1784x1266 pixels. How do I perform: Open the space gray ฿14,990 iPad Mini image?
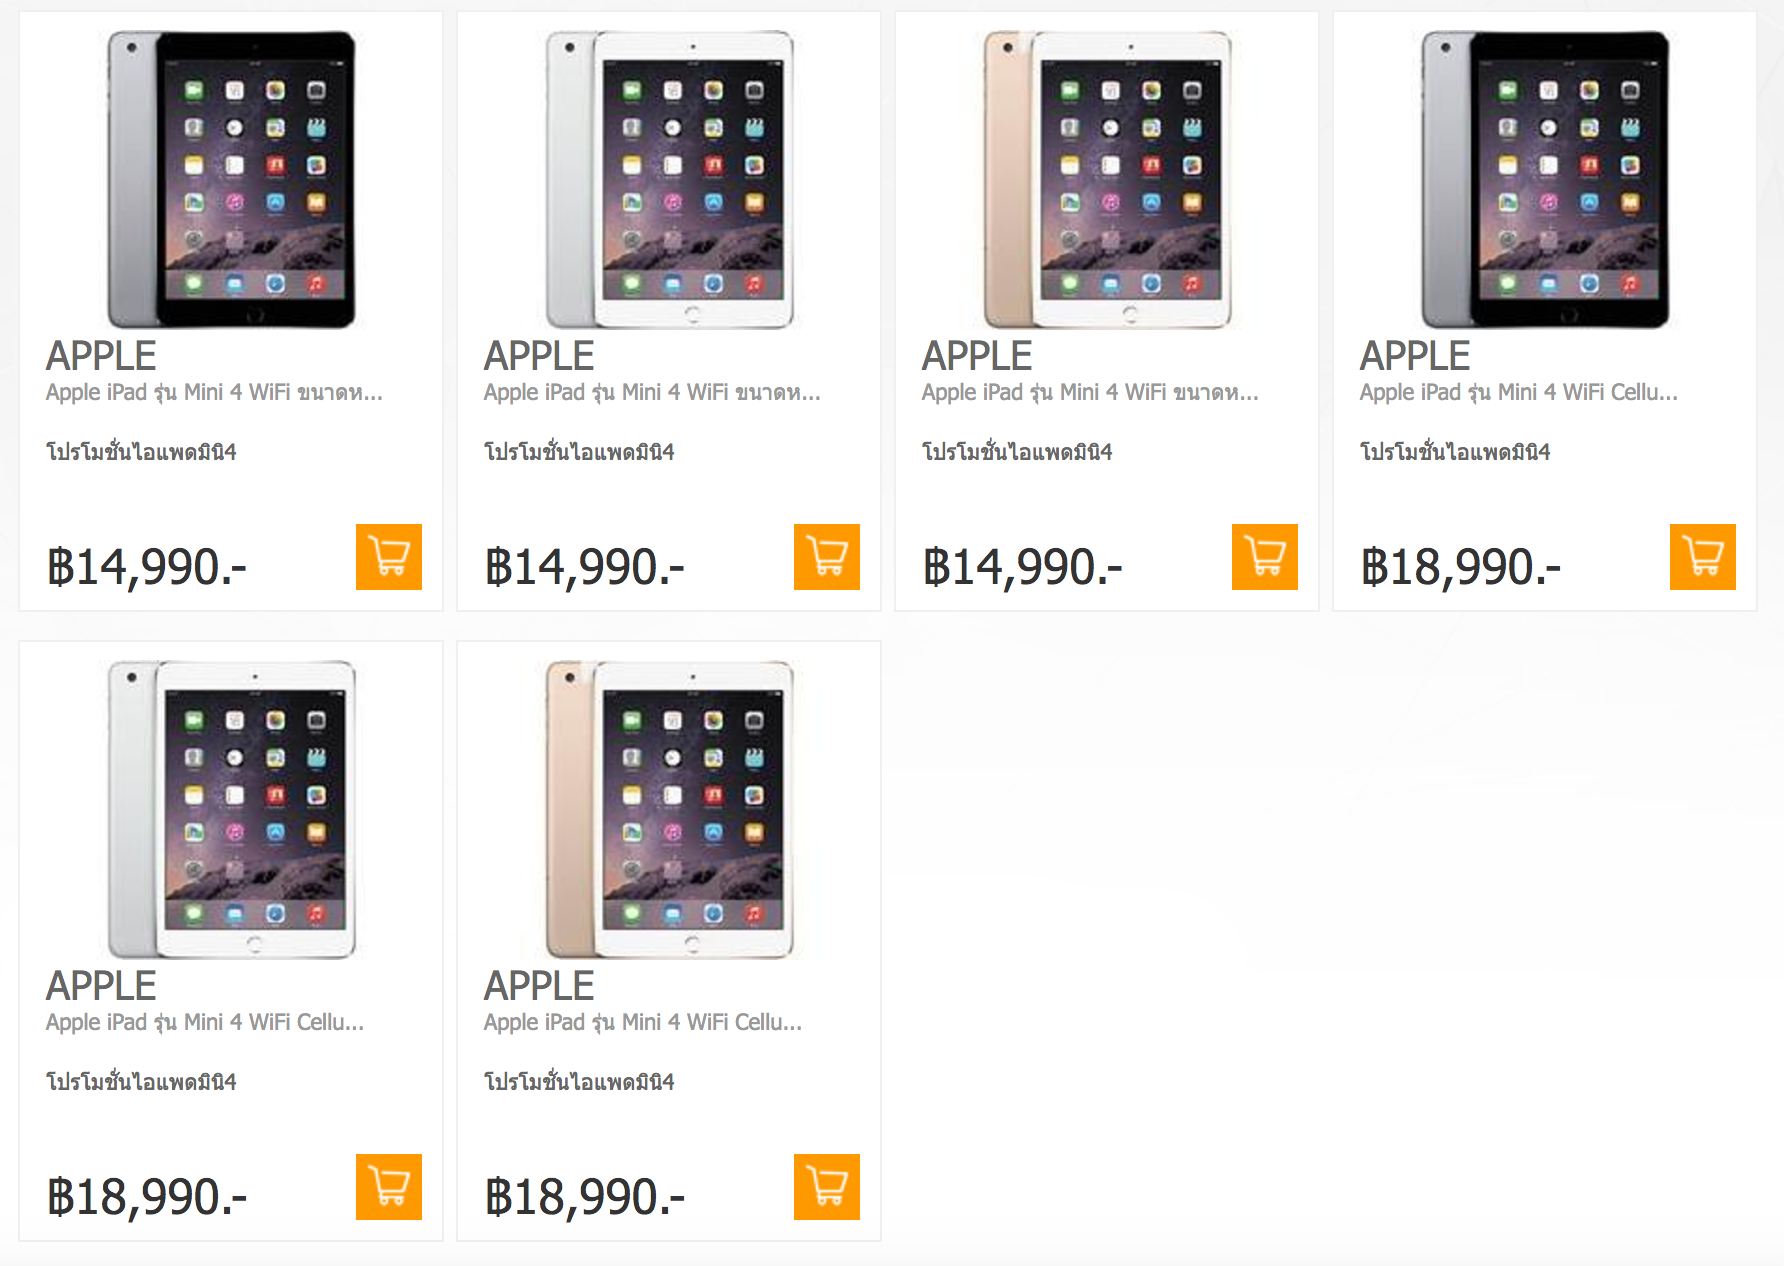tap(231, 180)
